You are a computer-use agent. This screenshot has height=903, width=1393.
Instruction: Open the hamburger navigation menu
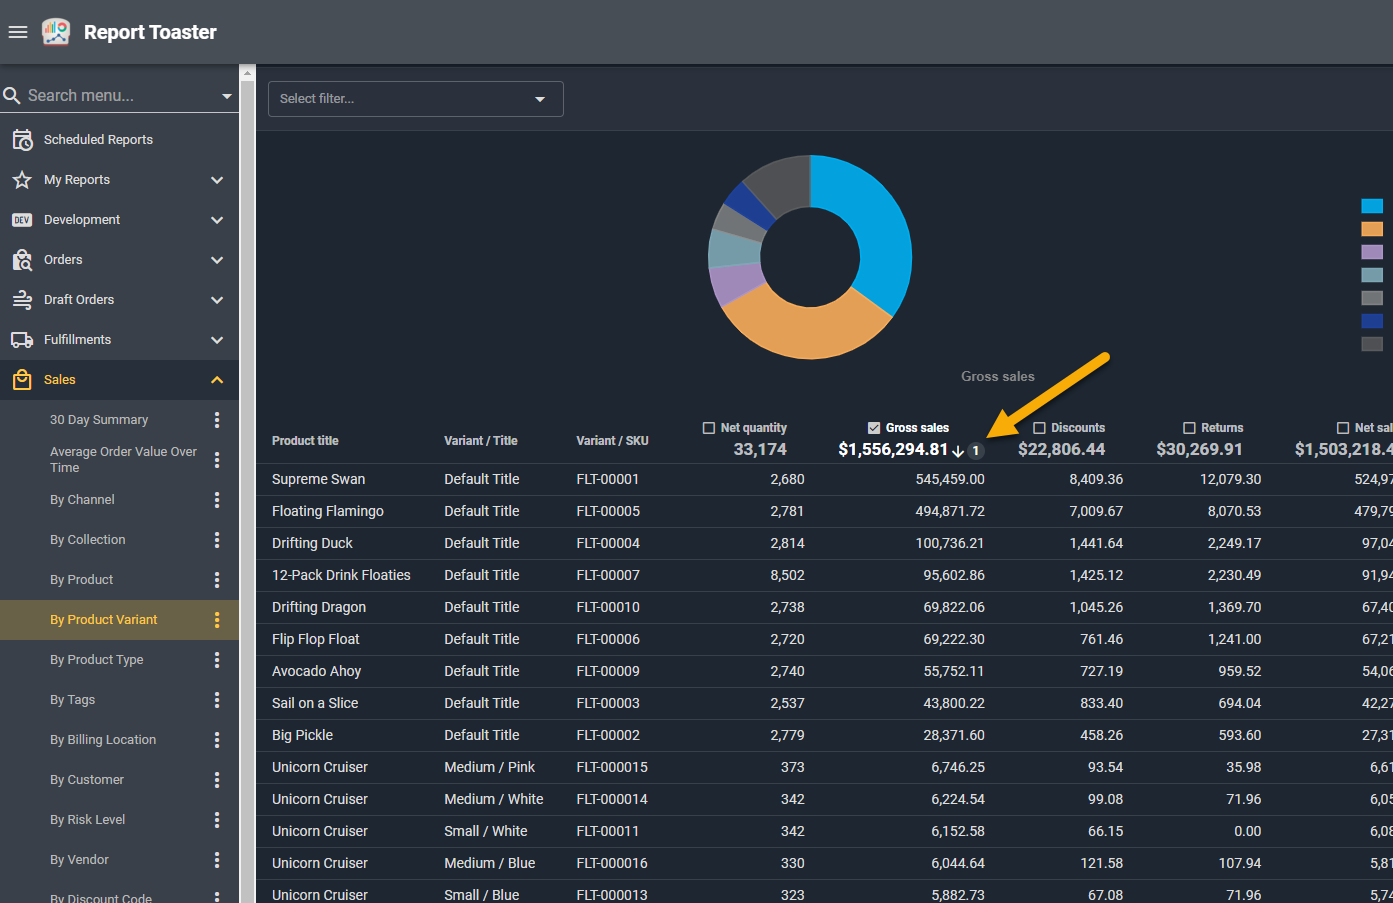pyautogui.click(x=17, y=32)
